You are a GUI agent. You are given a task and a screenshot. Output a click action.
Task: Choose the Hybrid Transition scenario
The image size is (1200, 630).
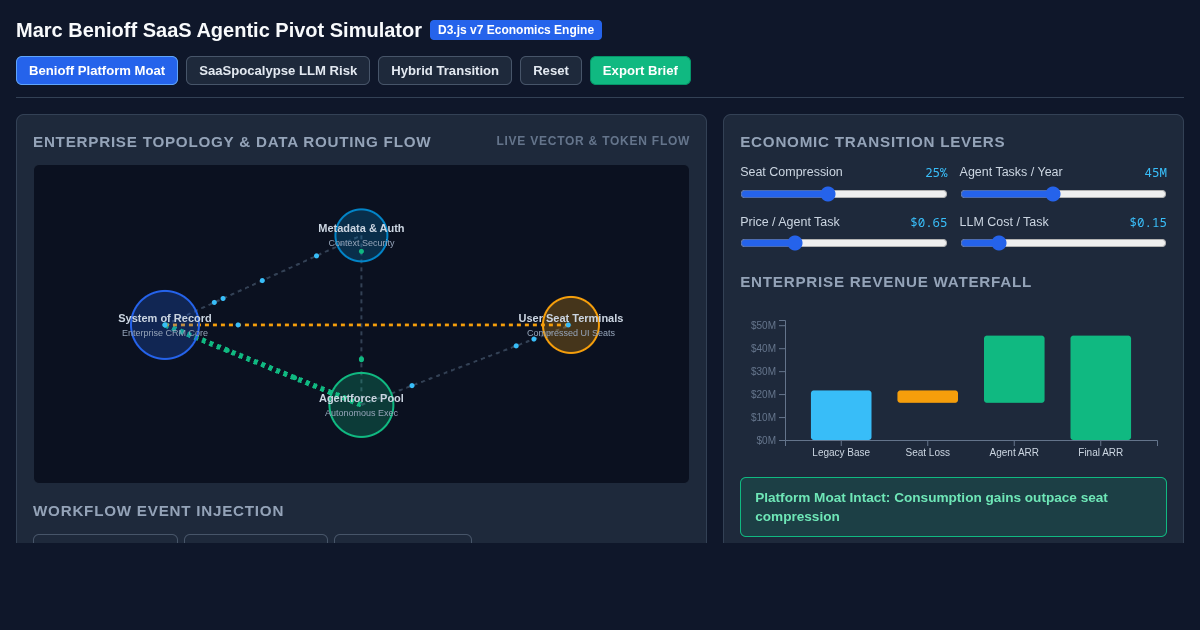coord(445,71)
